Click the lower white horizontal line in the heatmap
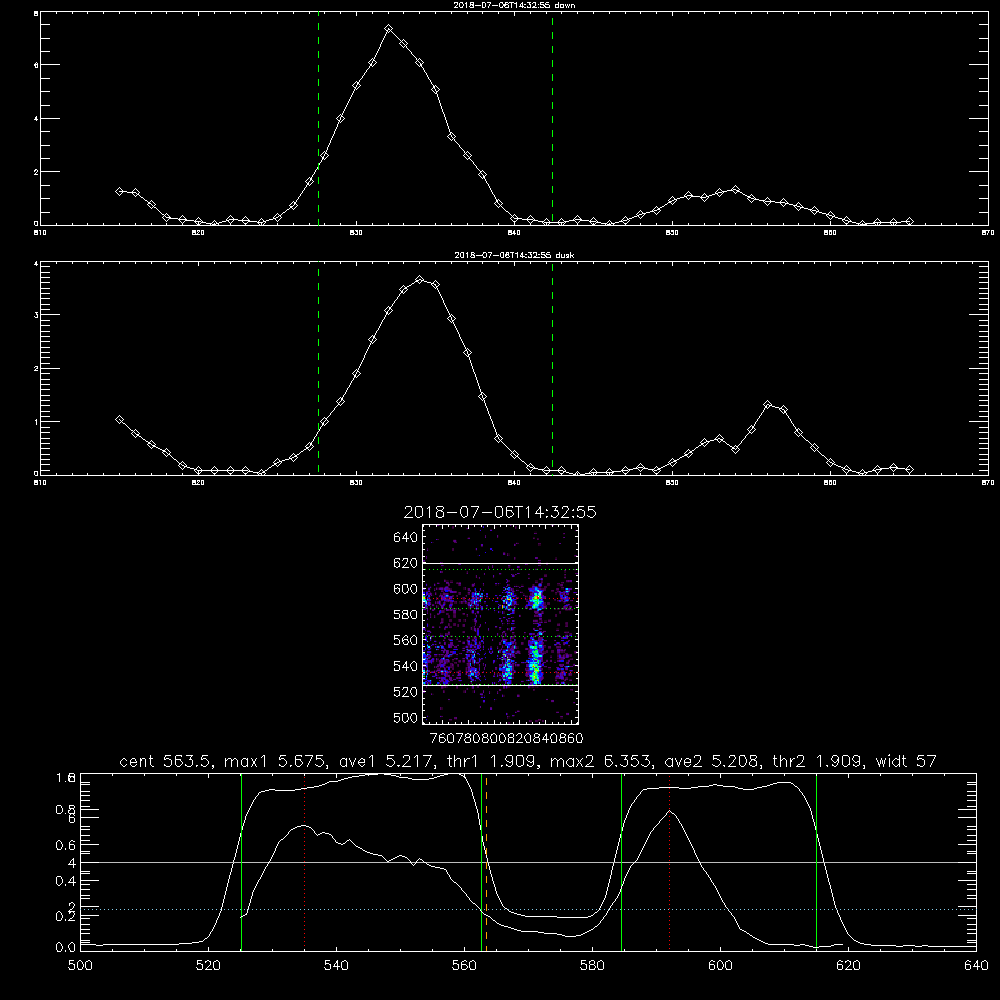Viewport: 1000px width, 1000px height. [500, 685]
